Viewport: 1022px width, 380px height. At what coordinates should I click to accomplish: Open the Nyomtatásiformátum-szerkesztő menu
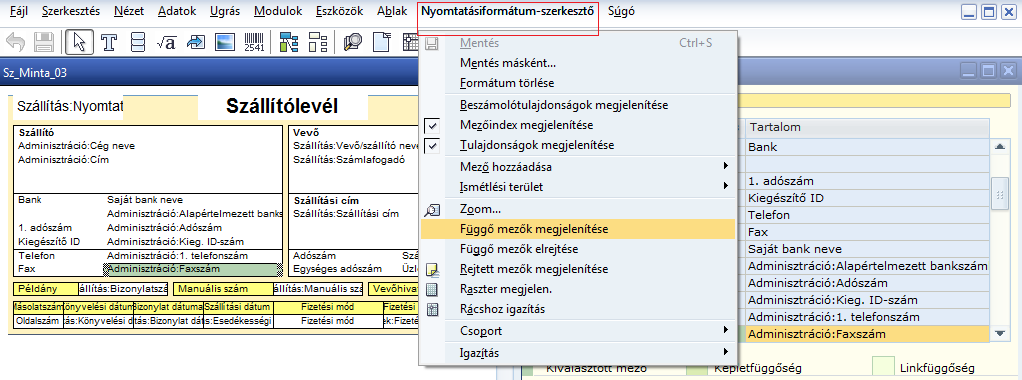point(507,11)
